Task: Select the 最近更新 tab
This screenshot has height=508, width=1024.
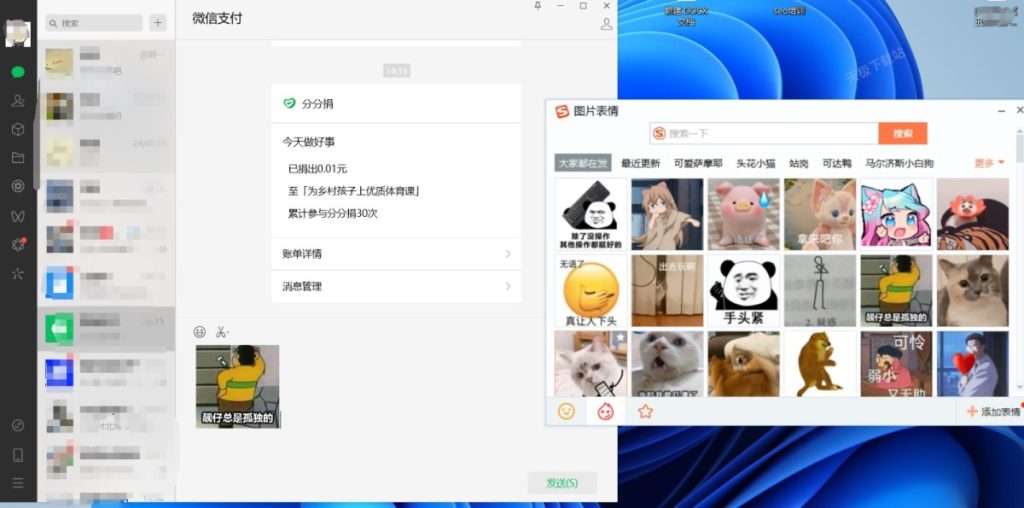Action: tap(641, 163)
